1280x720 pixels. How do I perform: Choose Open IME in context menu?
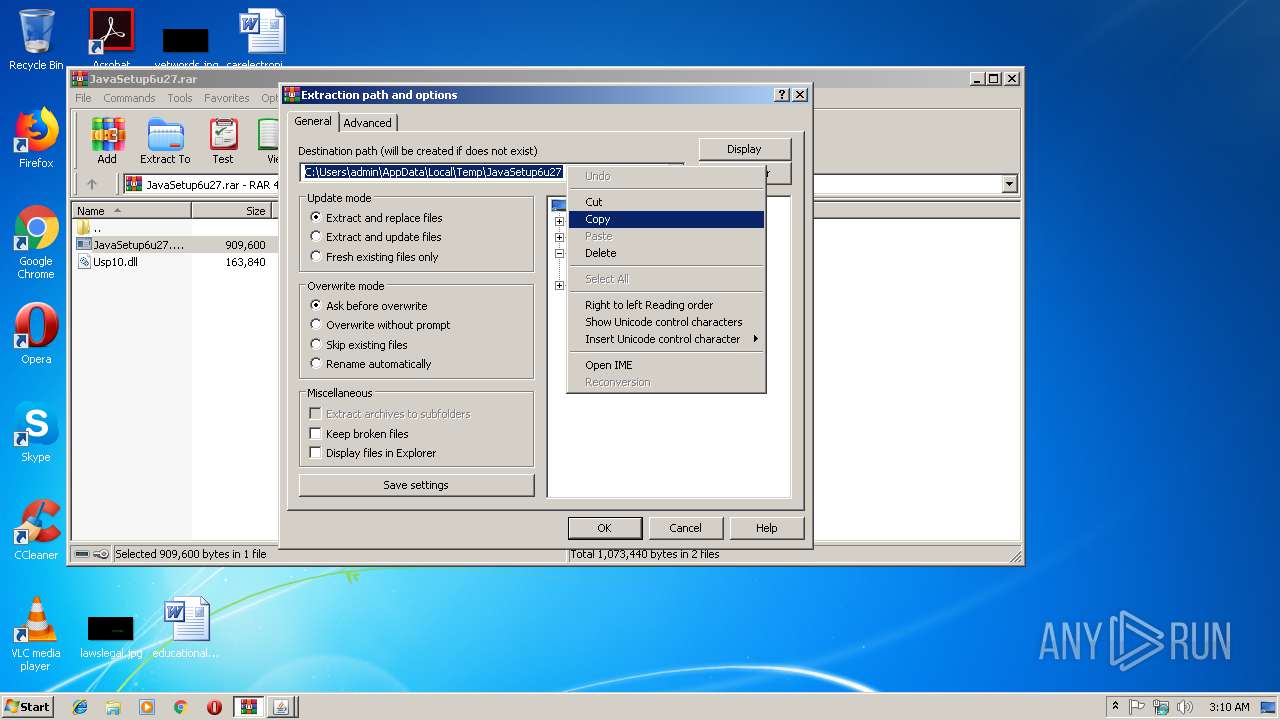pyautogui.click(x=665, y=365)
